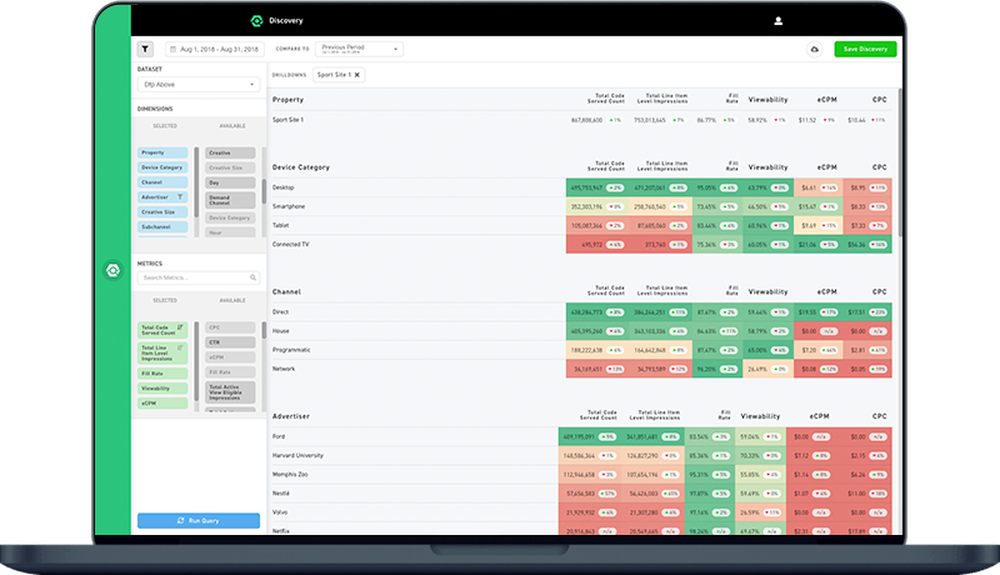Click the calendar icon in date range field
Screen dimensions: 1000x575
tap(173, 49)
